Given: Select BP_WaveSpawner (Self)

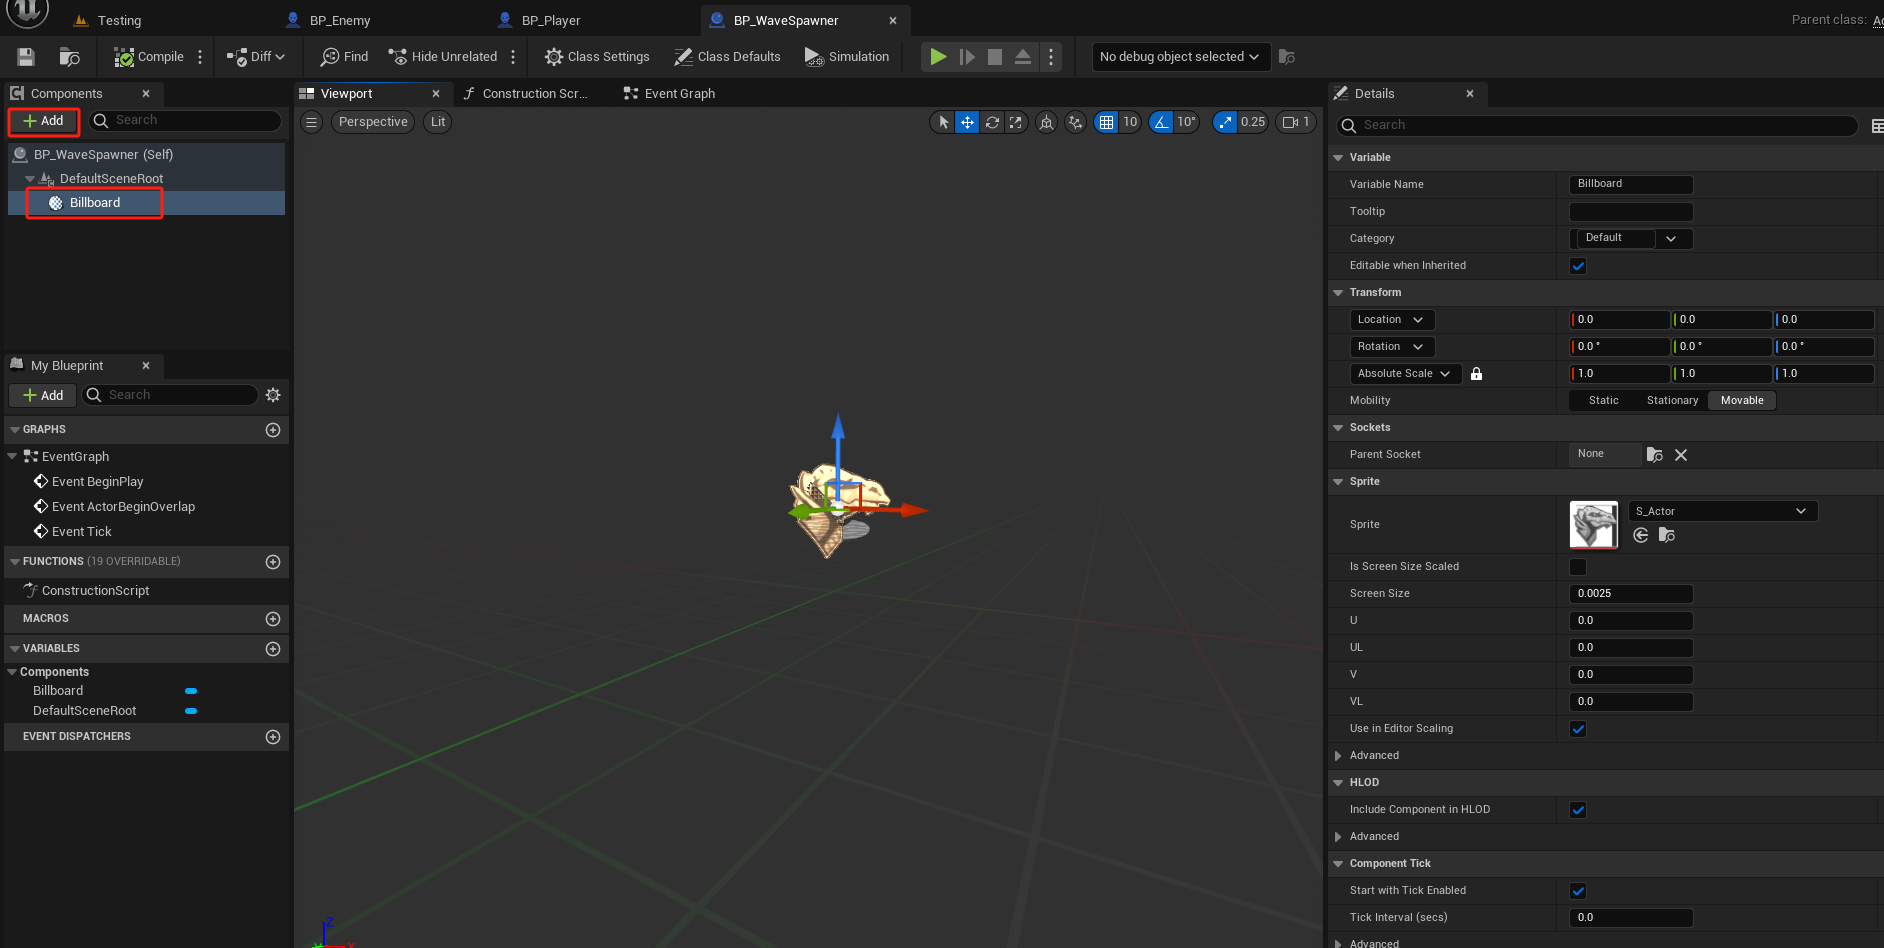Looking at the screenshot, I should [103, 155].
